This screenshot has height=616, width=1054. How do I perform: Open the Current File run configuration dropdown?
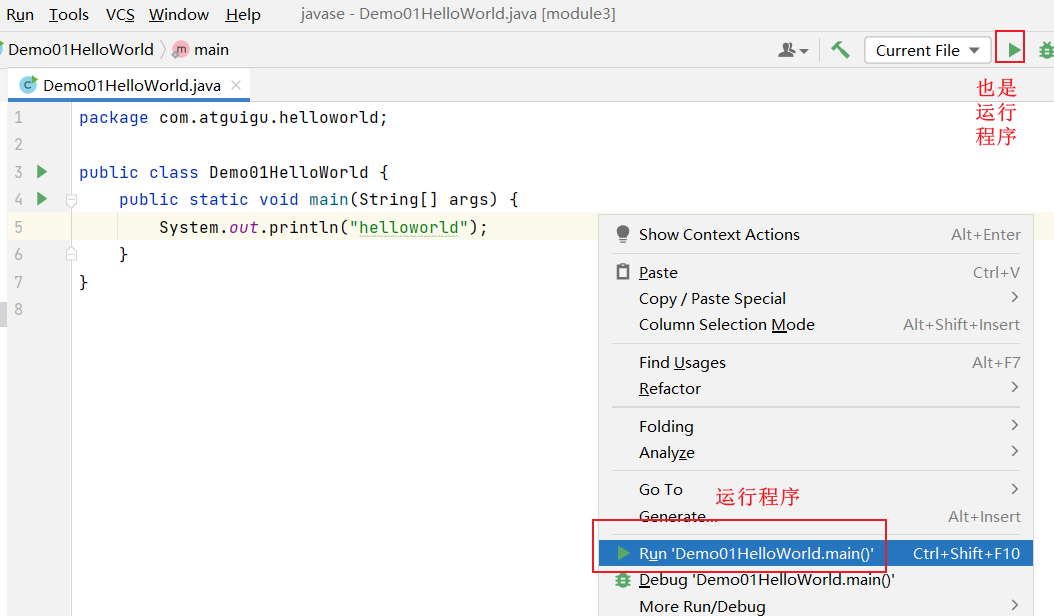pos(929,50)
